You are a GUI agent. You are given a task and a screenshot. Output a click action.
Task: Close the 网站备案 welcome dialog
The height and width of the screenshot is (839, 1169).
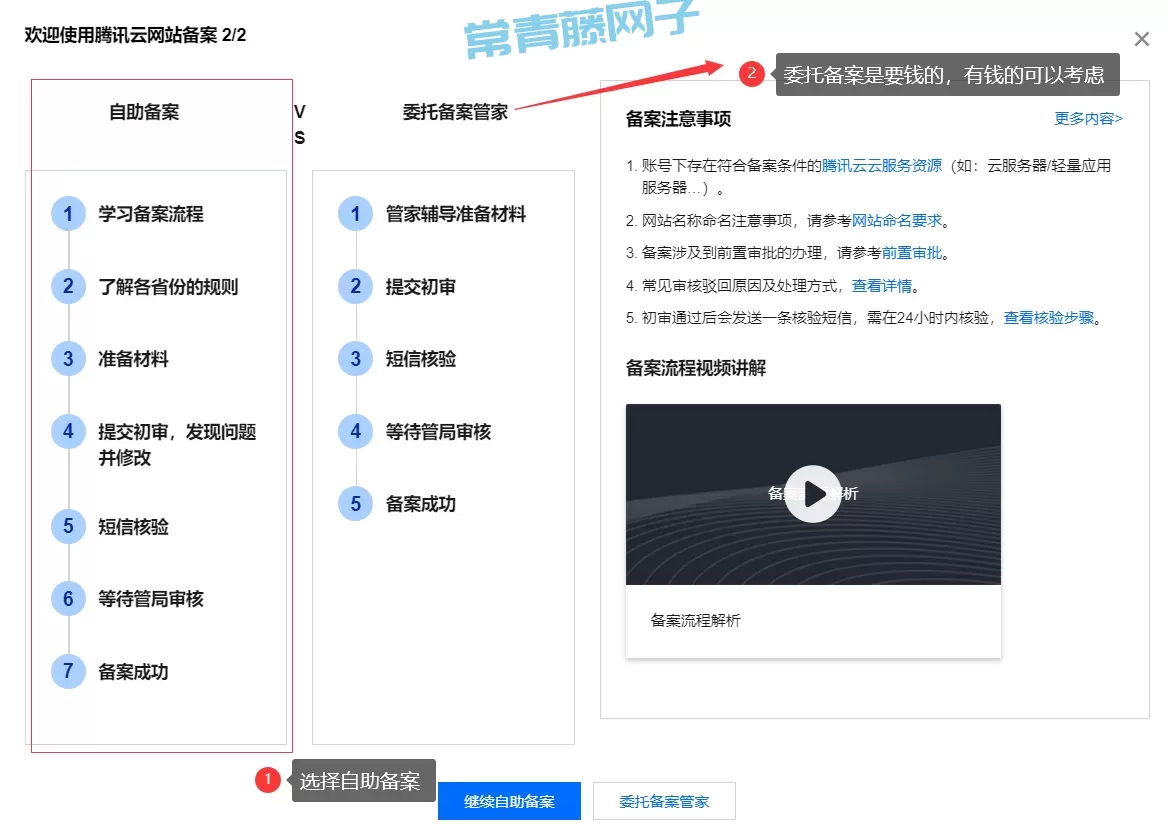(1141, 39)
